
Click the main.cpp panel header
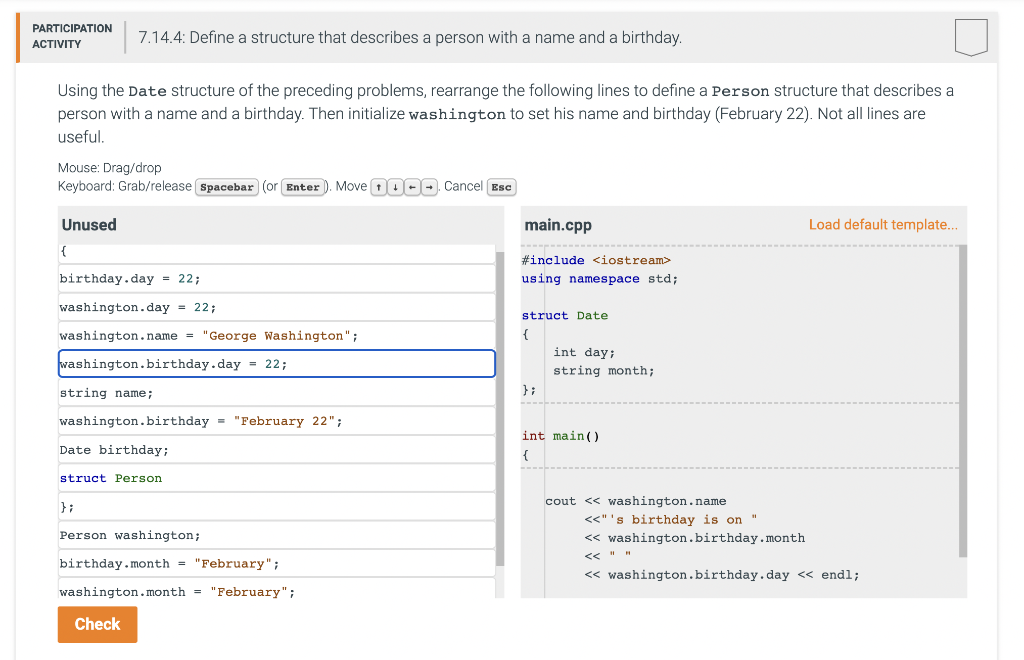(x=558, y=225)
